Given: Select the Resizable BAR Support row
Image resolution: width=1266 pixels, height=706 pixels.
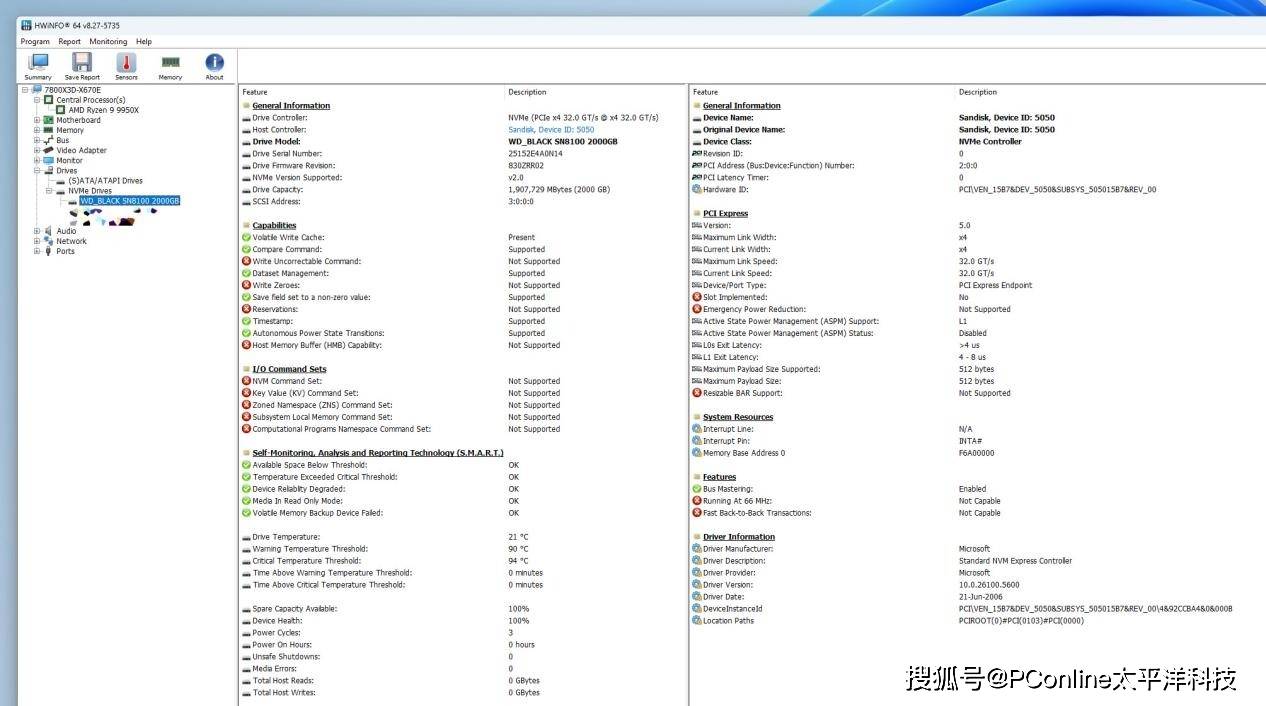Looking at the screenshot, I should [x=976, y=393].
